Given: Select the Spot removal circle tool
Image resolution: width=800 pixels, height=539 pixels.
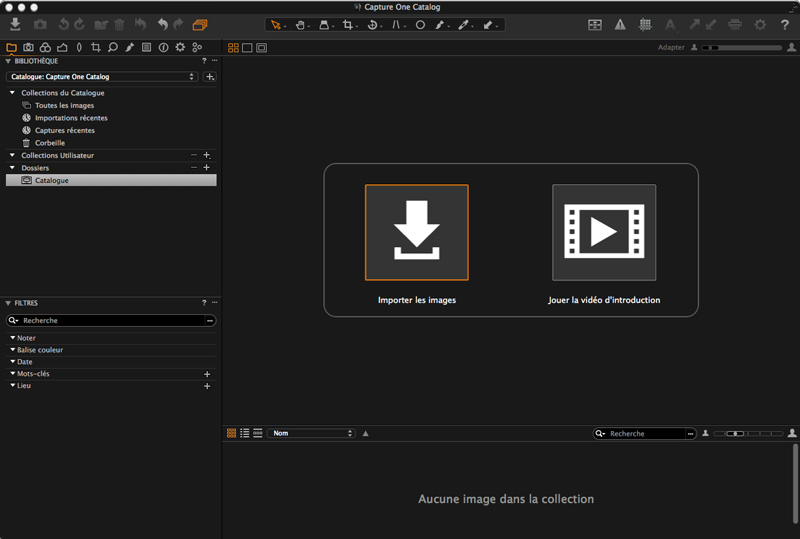Looking at the screenshot, I should pos(420,24).
